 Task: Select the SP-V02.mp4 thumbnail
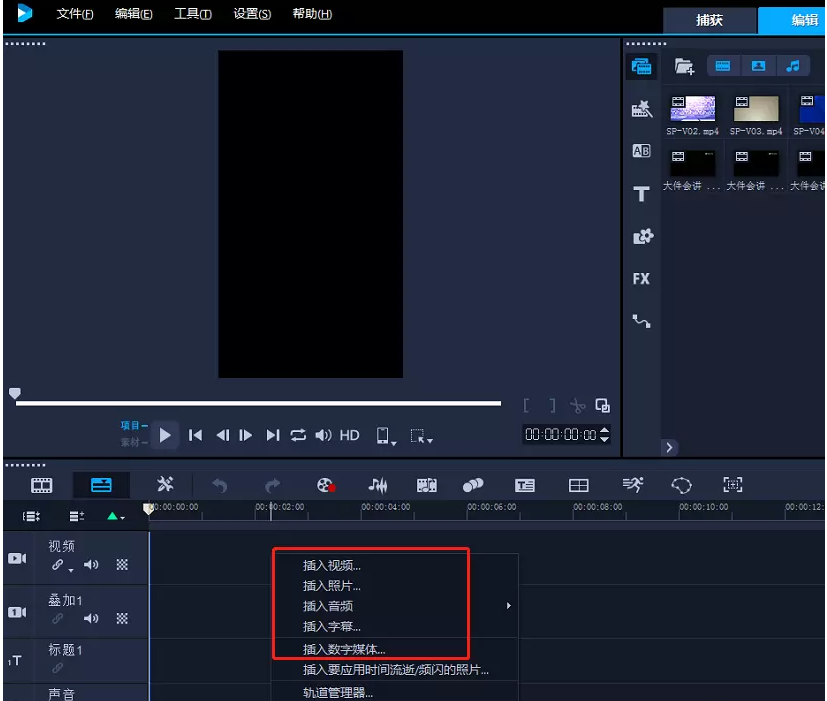click(x=692, y=109)
